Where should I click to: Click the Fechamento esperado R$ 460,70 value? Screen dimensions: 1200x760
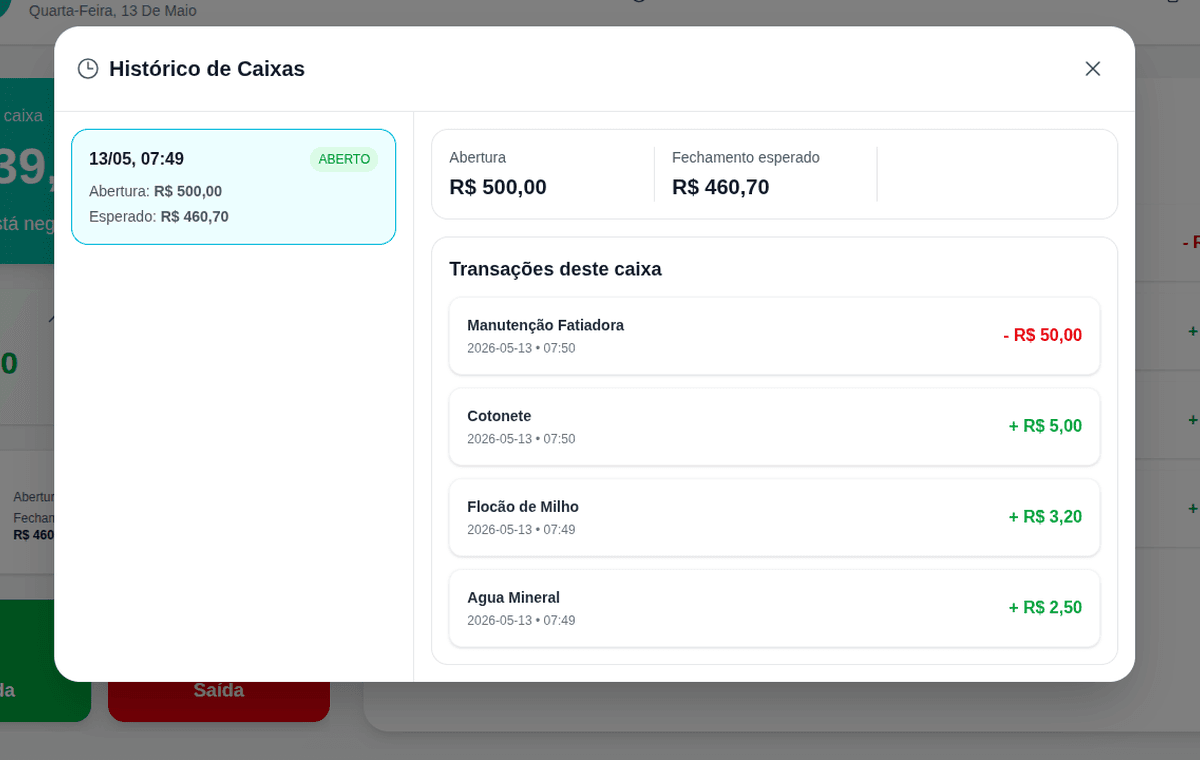(721, 187)
